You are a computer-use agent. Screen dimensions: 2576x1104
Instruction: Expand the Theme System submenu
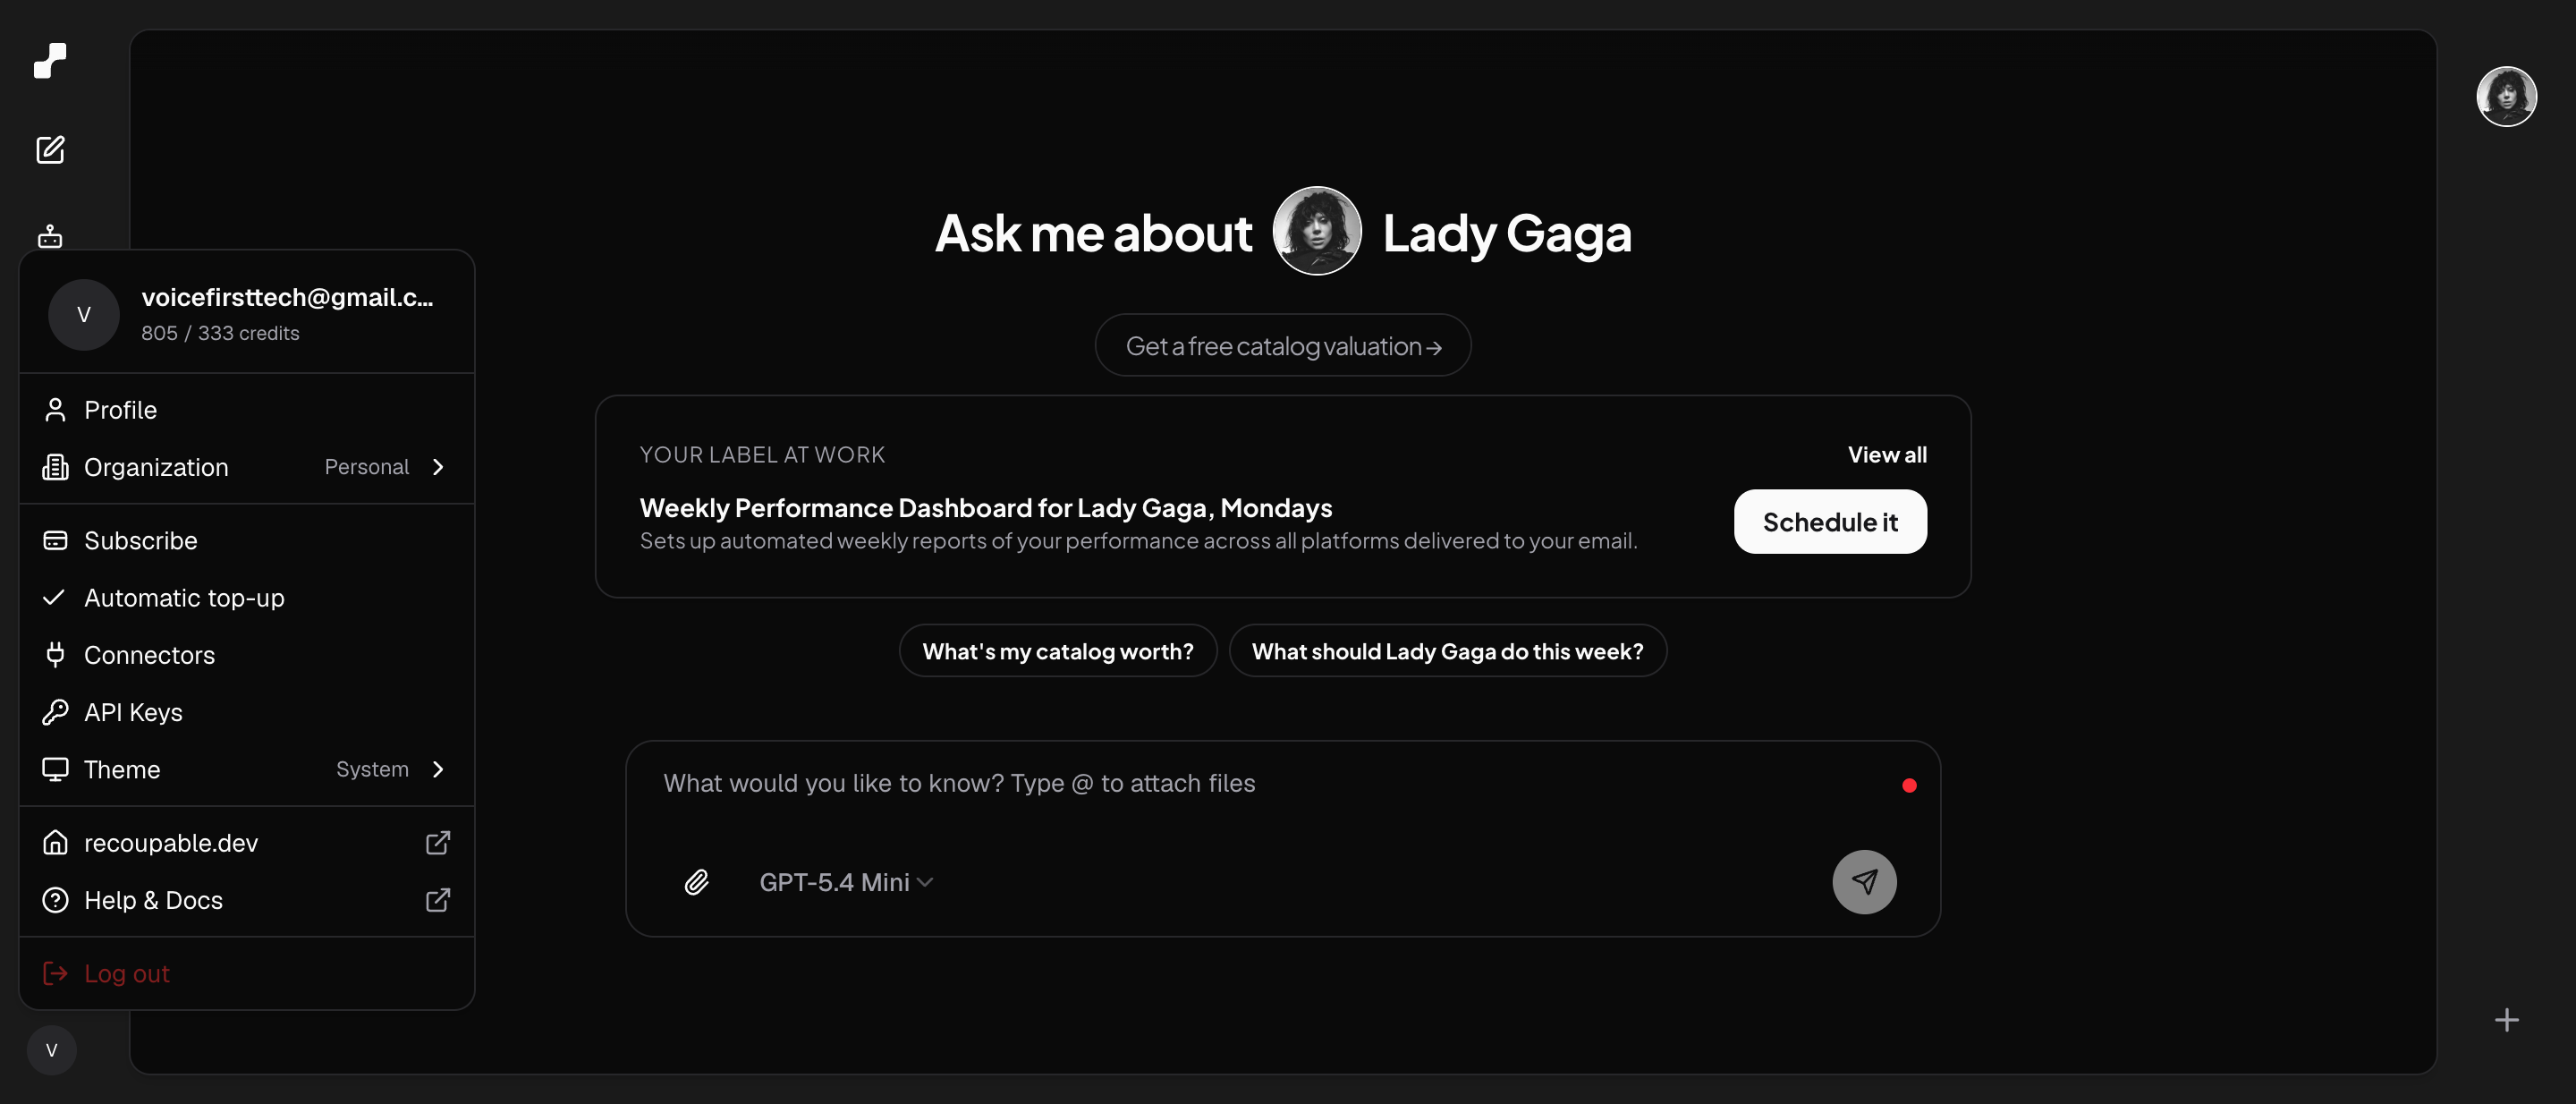click(x=247, y=769)
